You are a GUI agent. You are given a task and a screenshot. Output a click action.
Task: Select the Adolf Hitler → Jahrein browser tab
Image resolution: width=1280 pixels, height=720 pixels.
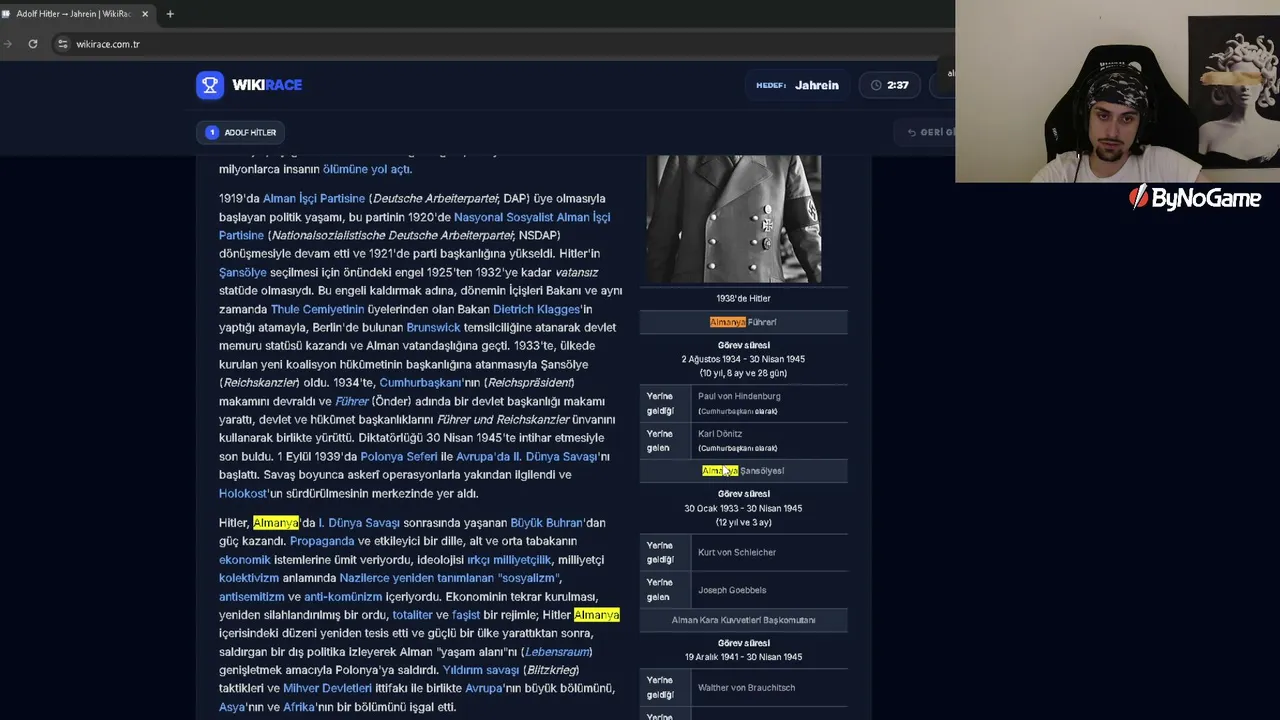(x=77, y=14)
